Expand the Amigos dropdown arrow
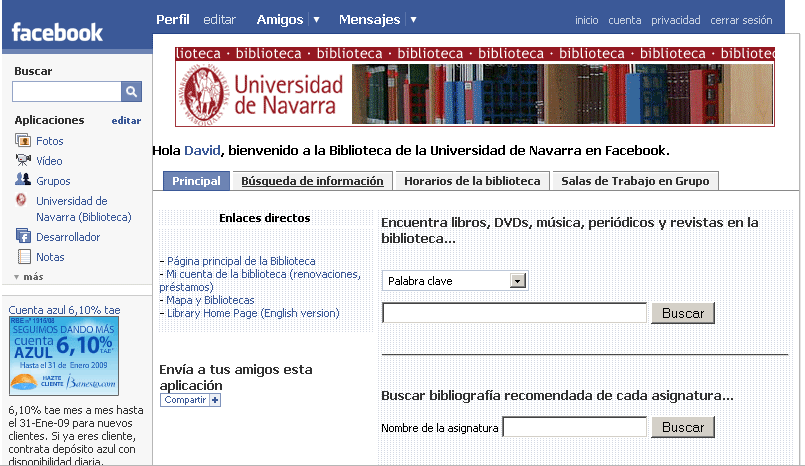This screenshot has height=466, width=805. click(316, 20)
